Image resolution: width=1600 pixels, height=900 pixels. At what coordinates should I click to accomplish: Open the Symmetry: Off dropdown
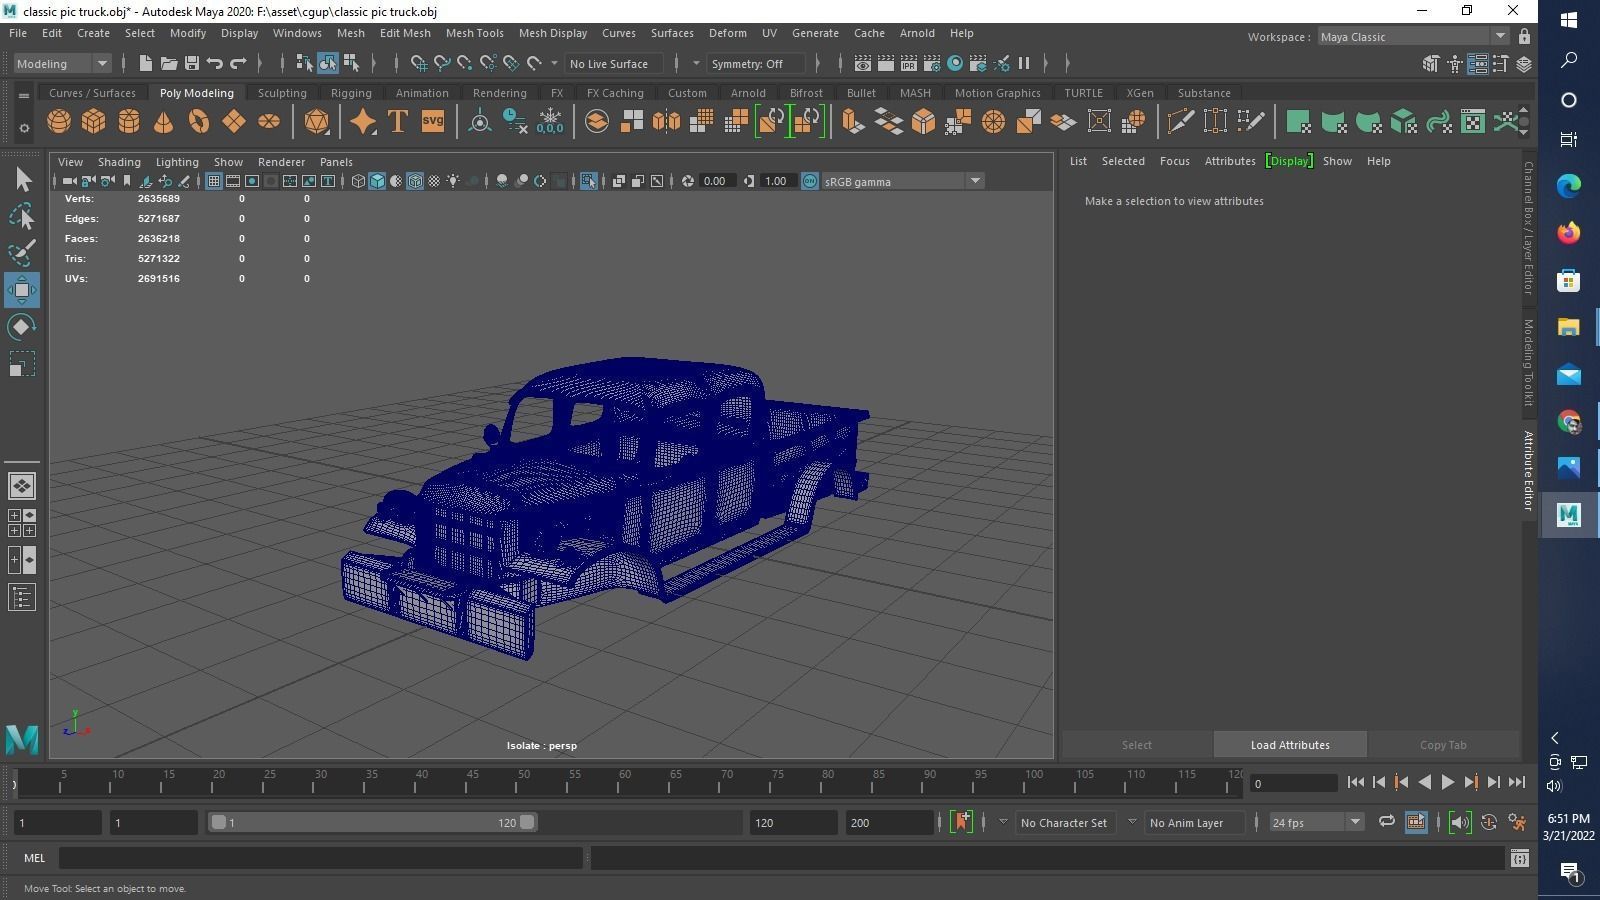756,63
